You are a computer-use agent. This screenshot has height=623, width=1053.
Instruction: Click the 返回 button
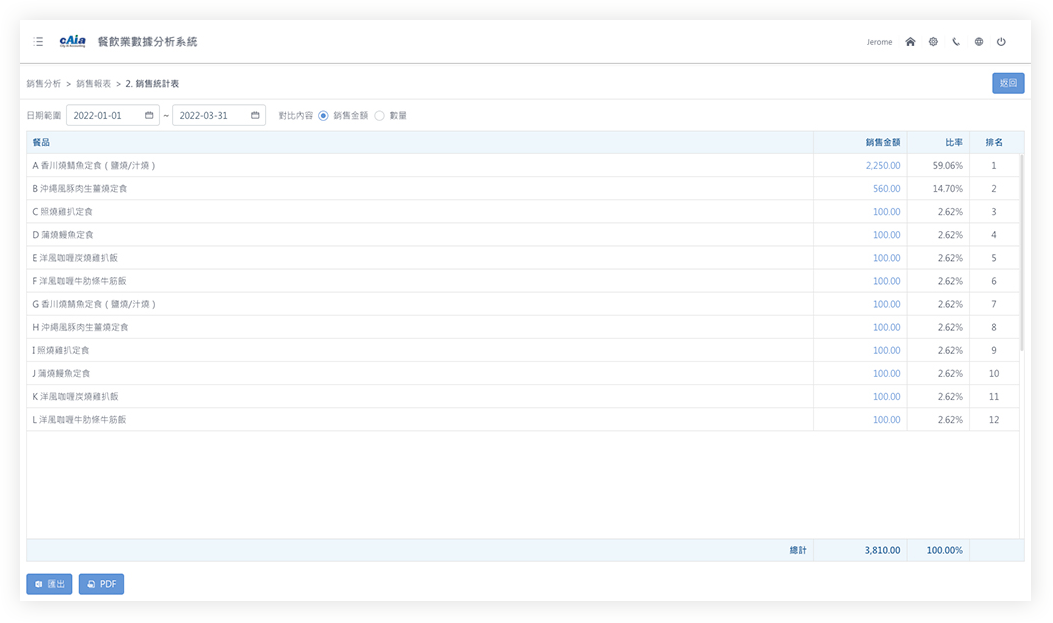click(x=1008, y=83)
